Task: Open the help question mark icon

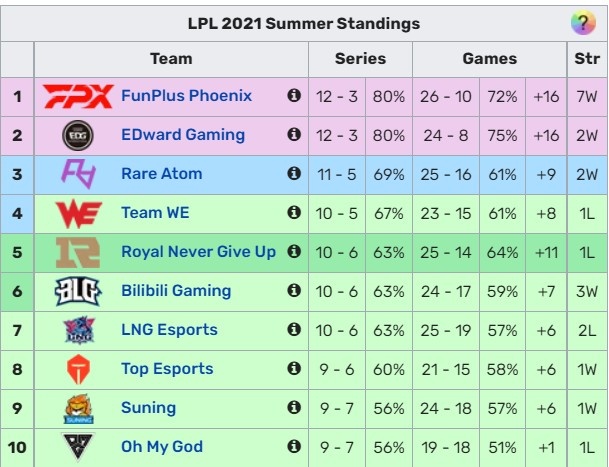Action: pos(583,23)
